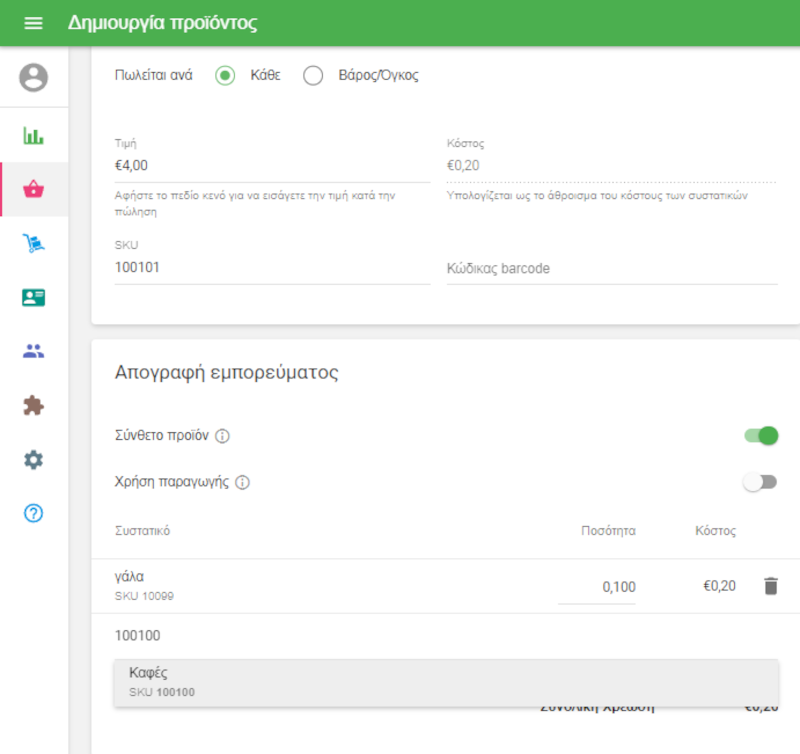Select the Βάρος/Όγκος radio option

tap(313, 76)
